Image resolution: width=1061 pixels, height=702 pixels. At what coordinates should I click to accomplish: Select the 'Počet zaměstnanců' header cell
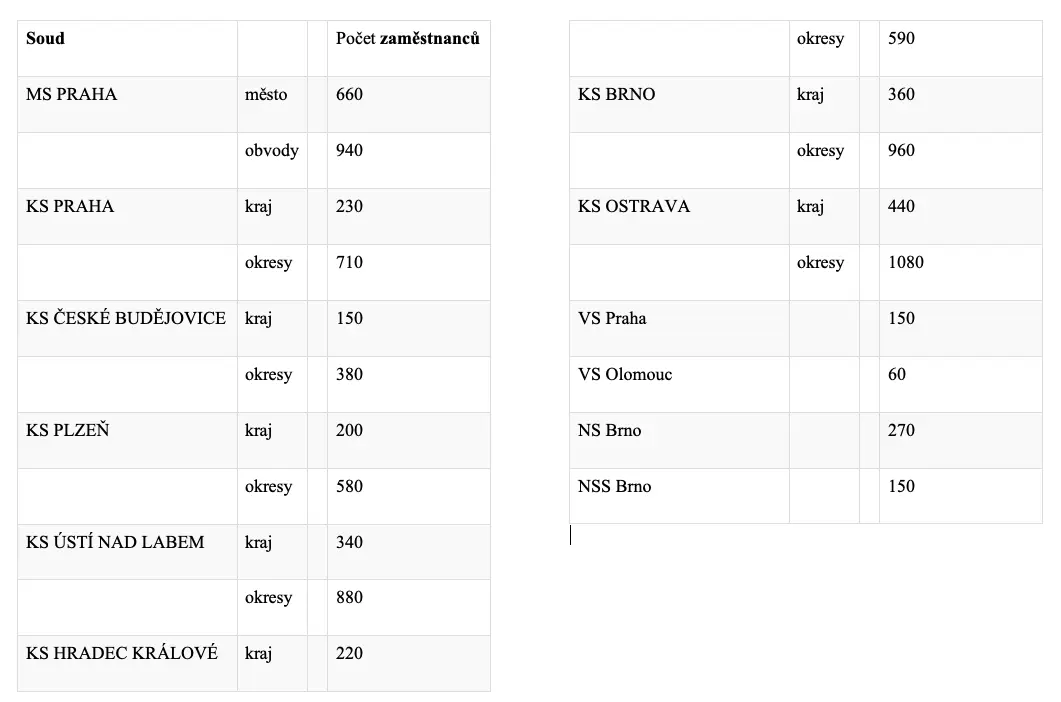(x=409, y=48)
